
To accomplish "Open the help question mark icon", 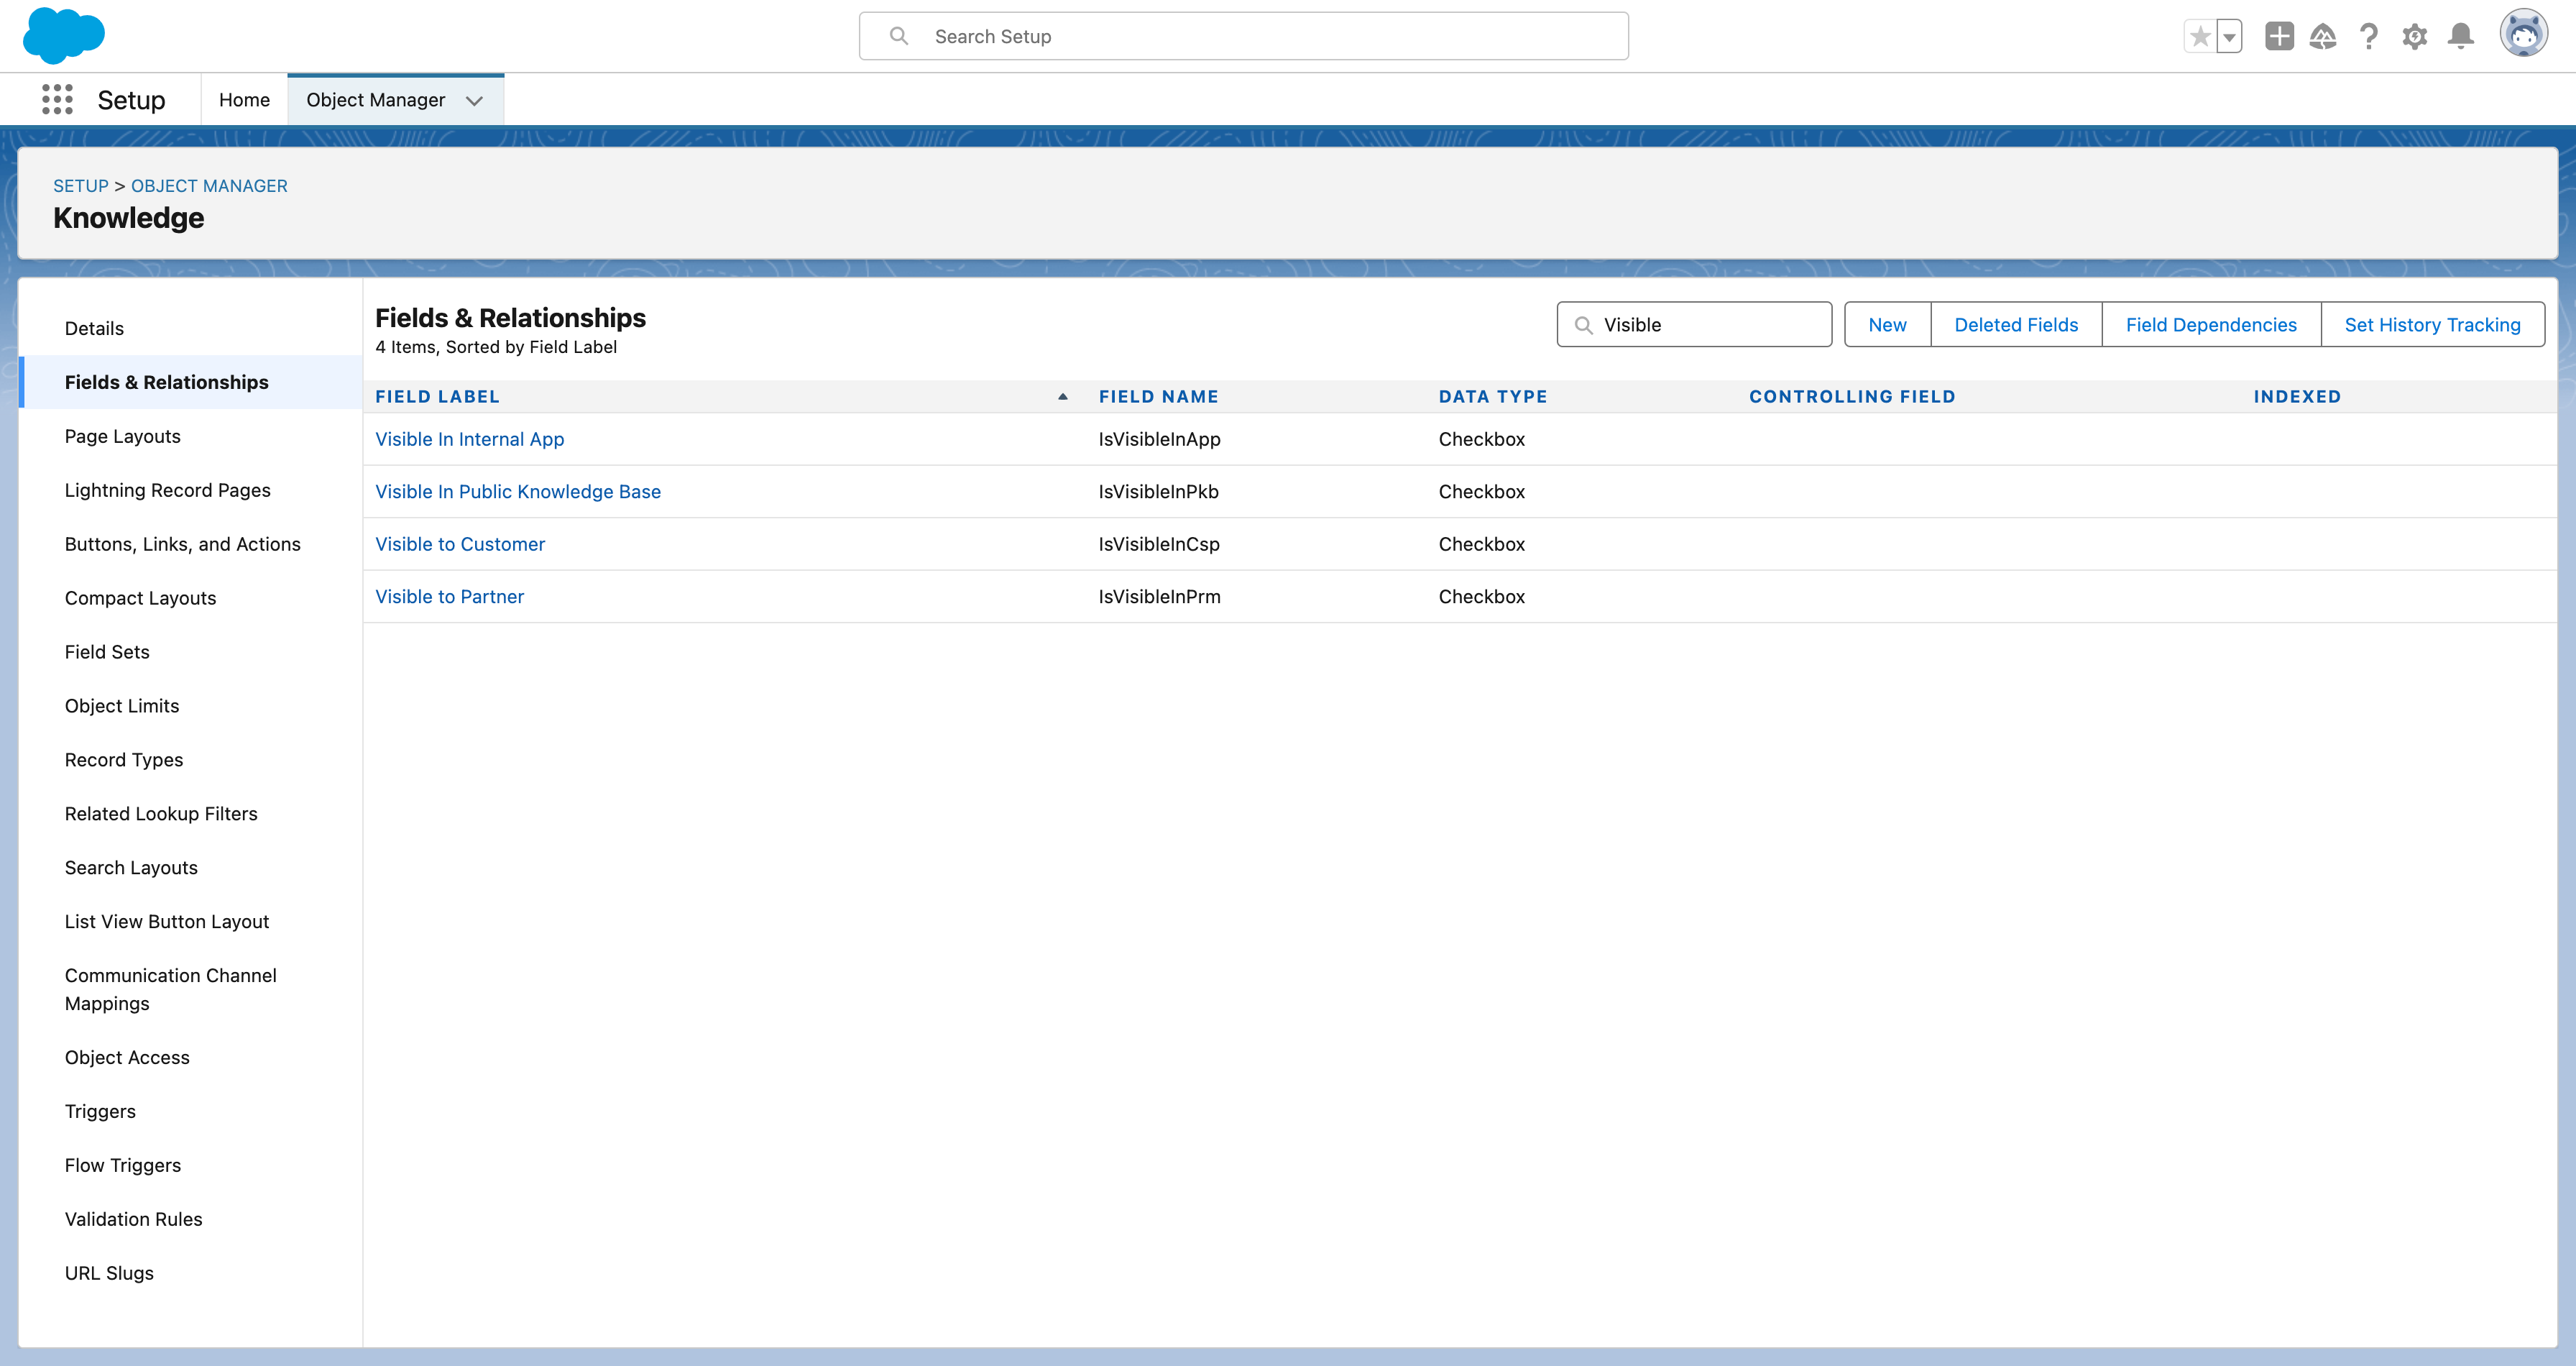I will tap(2369, 37).
